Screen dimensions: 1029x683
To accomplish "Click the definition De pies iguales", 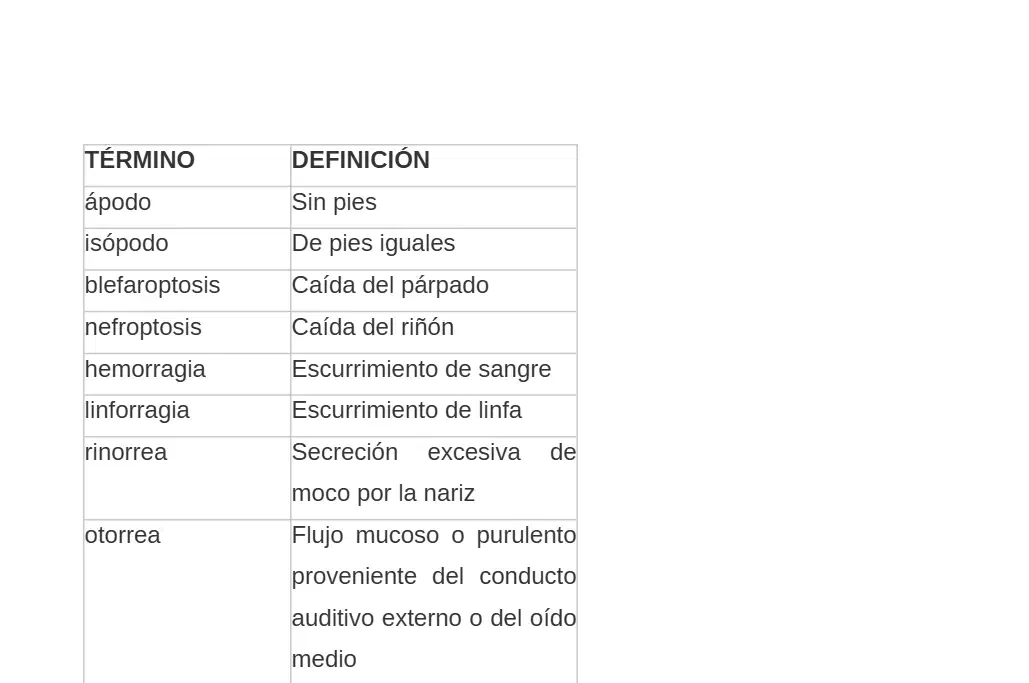I will coord(373,244).
